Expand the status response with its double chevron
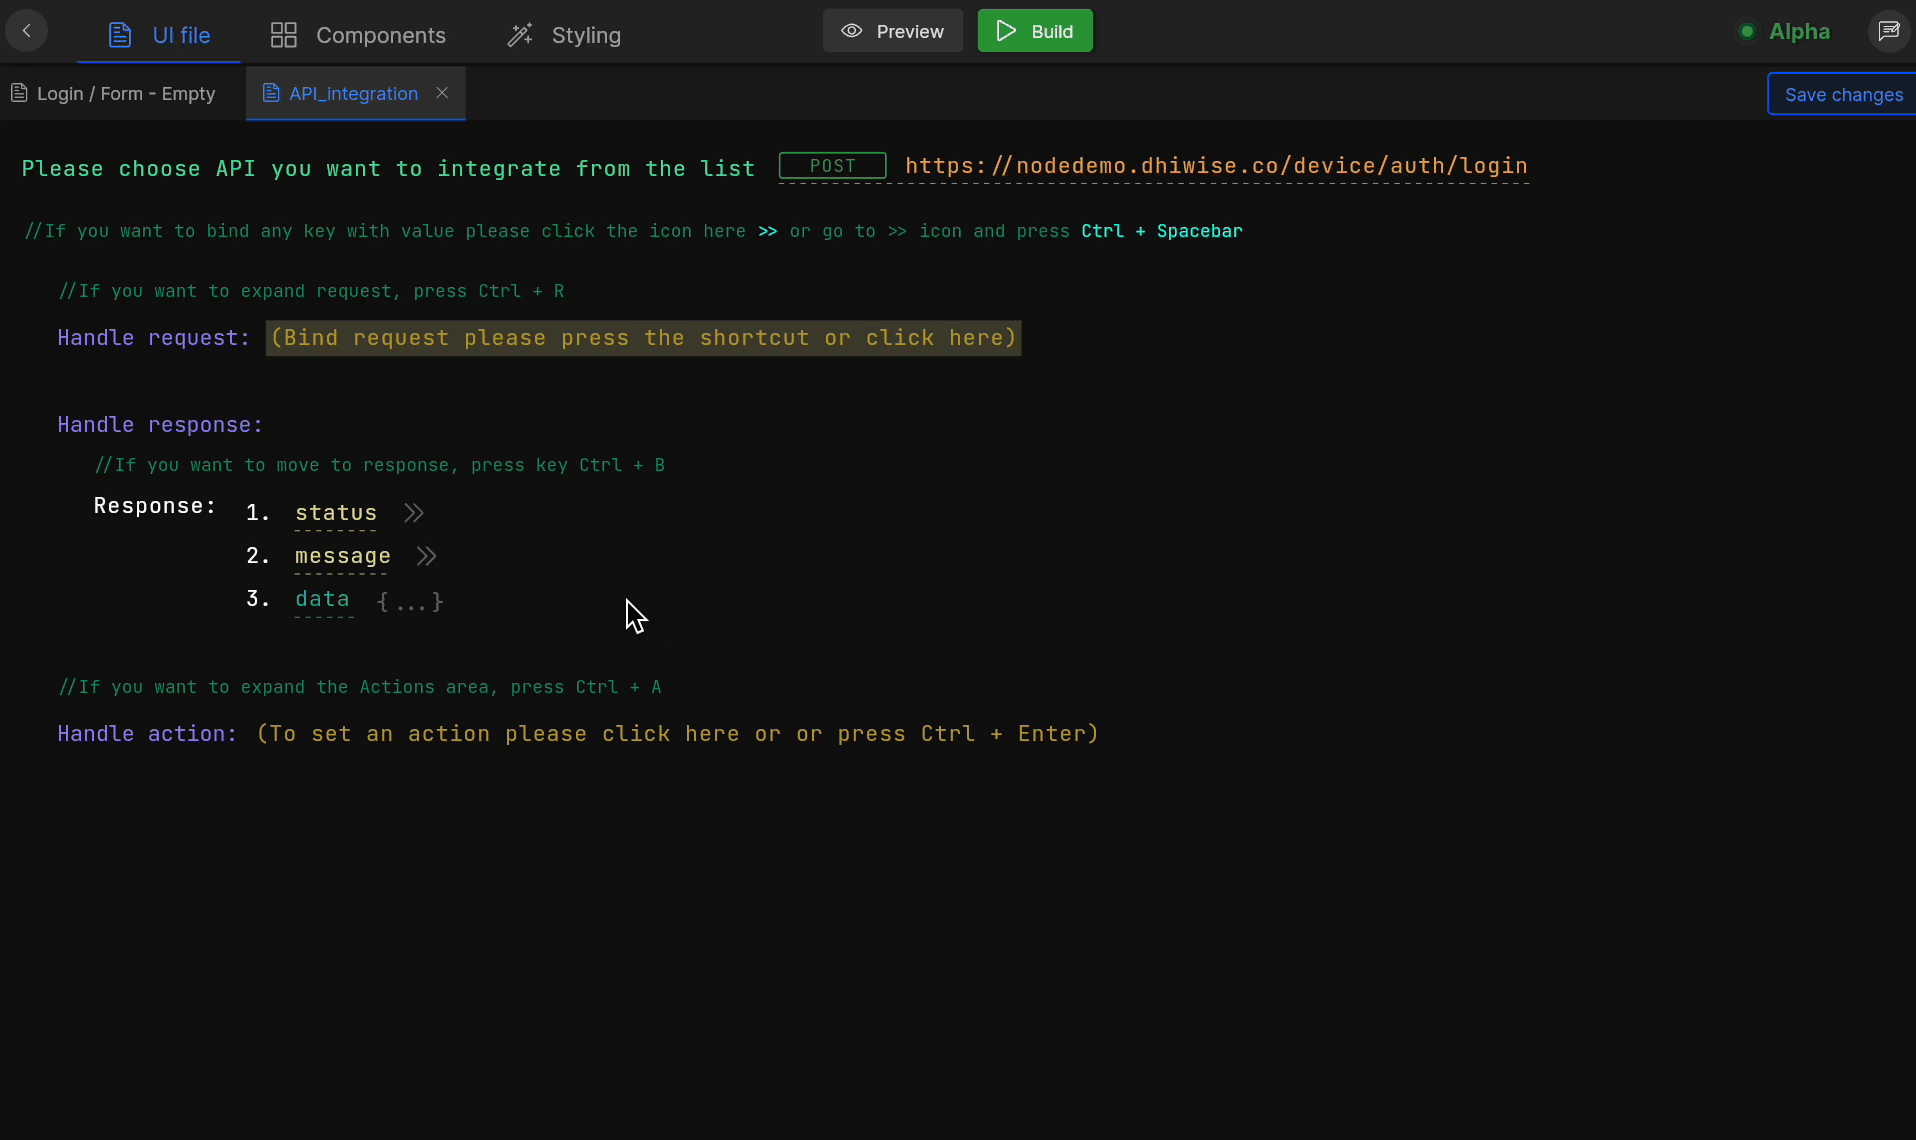The height and width of the screenshot is (1140, 1916). [412, 513]
